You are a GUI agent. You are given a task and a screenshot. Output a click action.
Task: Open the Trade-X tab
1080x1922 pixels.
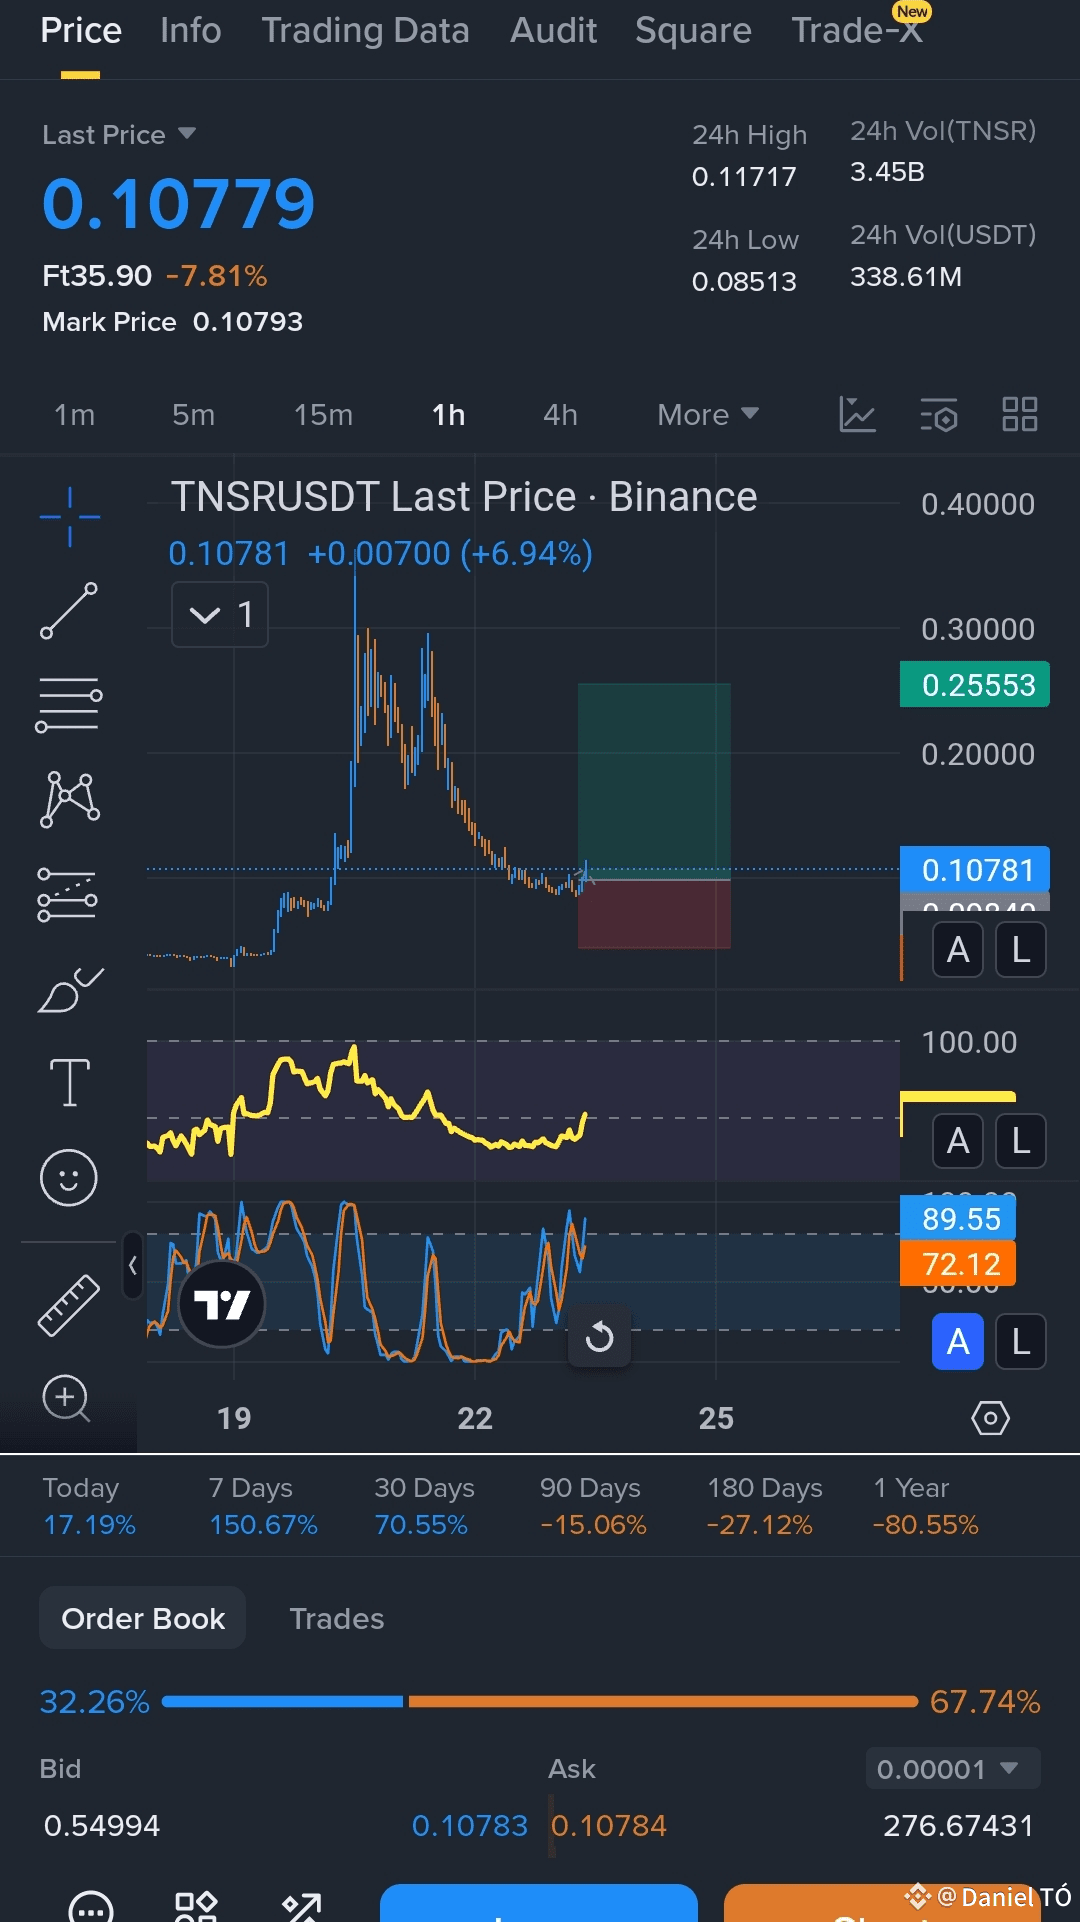coord(857,30)
